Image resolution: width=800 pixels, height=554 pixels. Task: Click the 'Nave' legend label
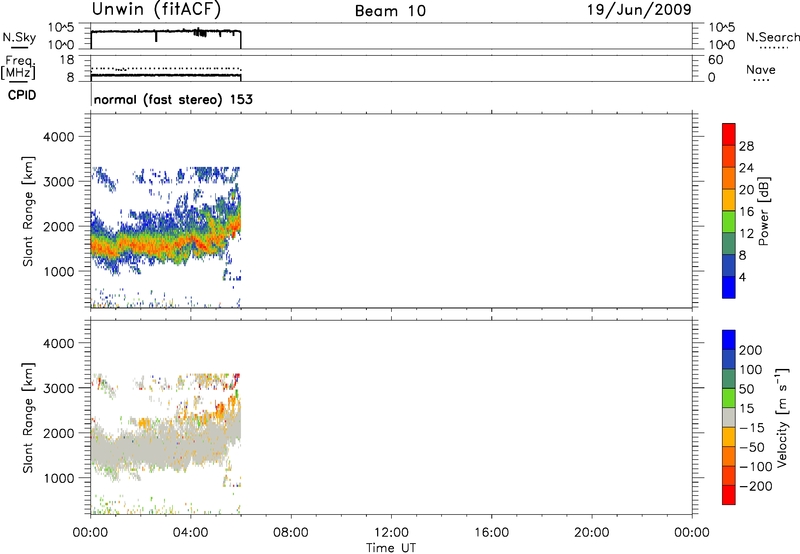tap(761, 70)
